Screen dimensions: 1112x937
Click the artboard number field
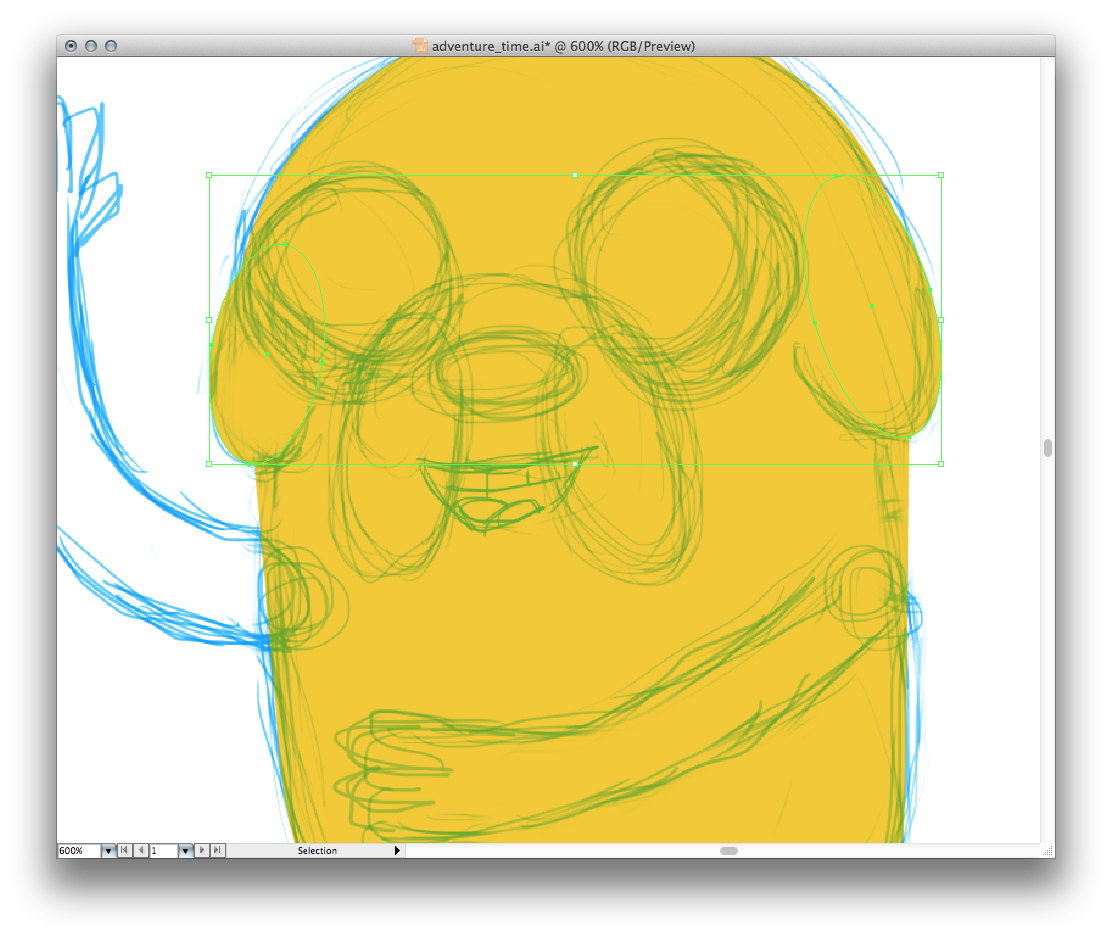click(163, 851)
